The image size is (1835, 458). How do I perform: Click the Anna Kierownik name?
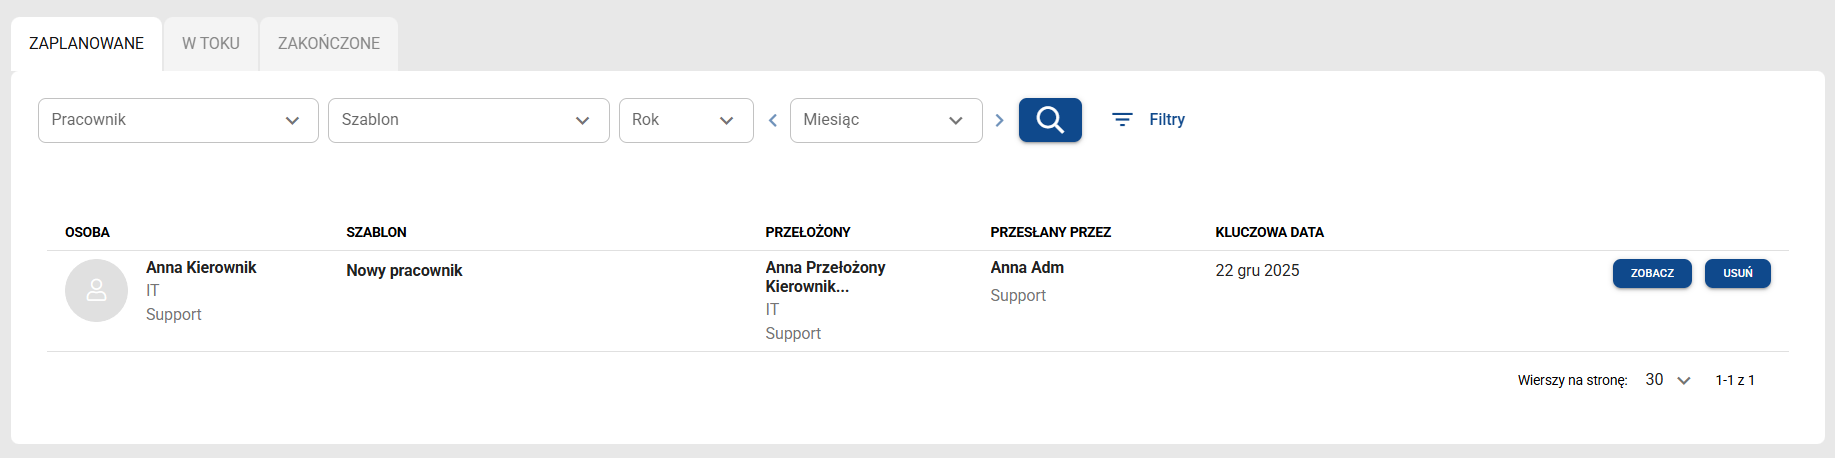click(201, 267)
